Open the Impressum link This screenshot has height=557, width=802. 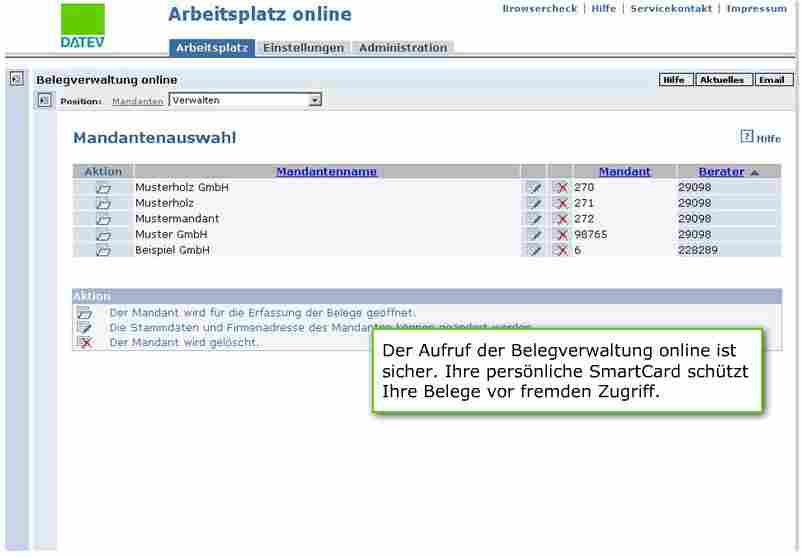[x=756, y=9]
